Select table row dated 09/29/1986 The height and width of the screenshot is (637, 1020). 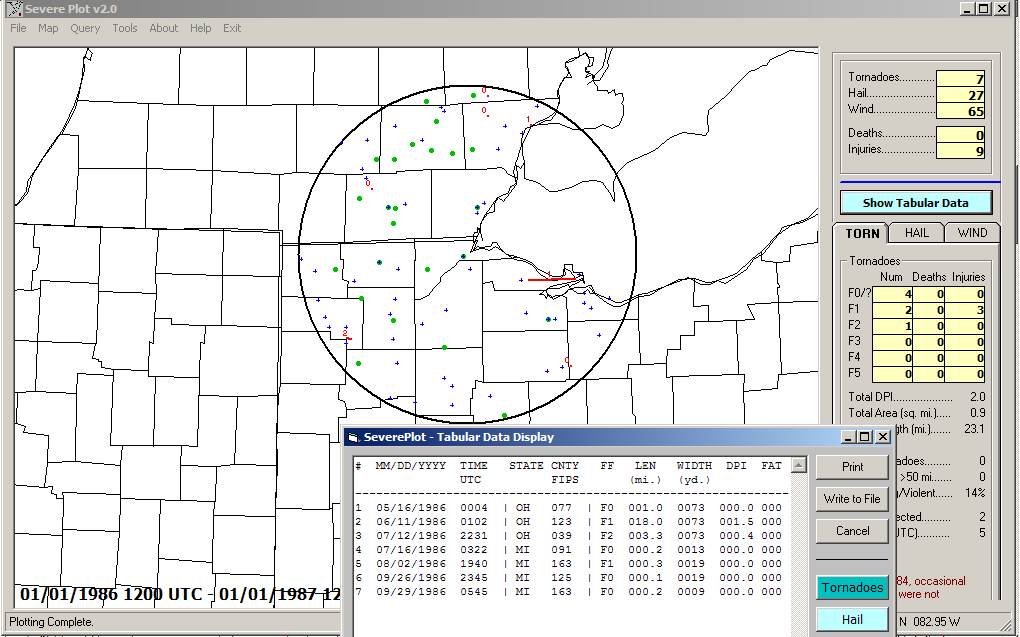tap(569, 592)
